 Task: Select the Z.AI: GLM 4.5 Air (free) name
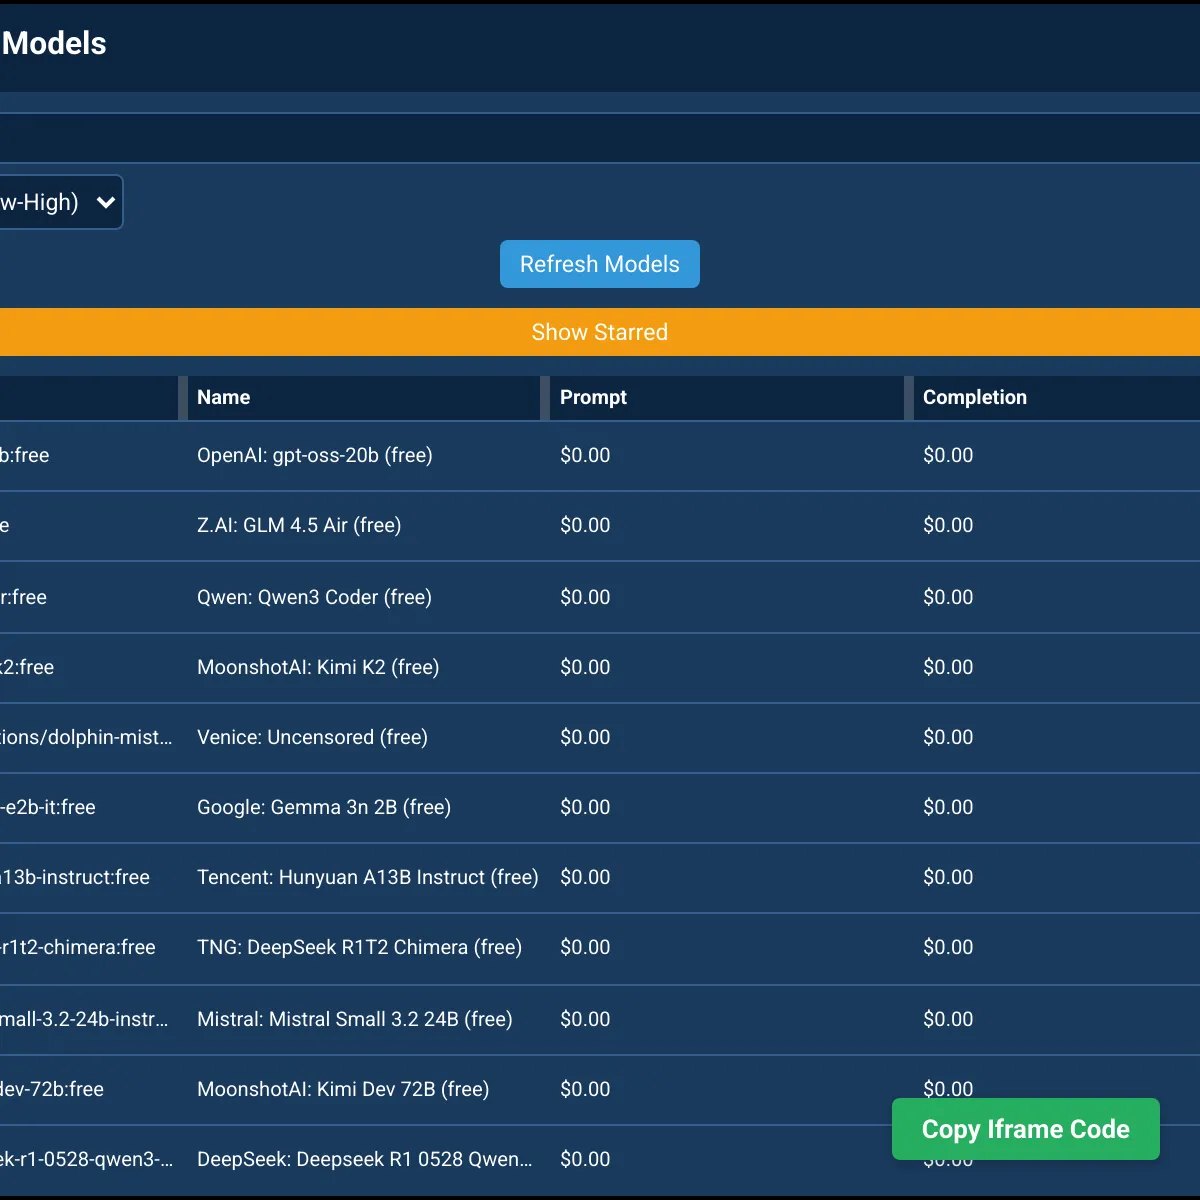[299, 525]
